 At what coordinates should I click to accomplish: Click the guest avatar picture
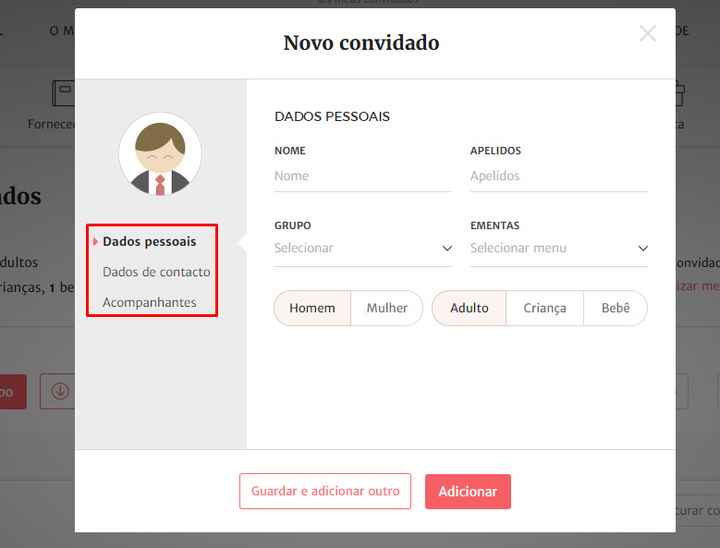click(160, 154)
